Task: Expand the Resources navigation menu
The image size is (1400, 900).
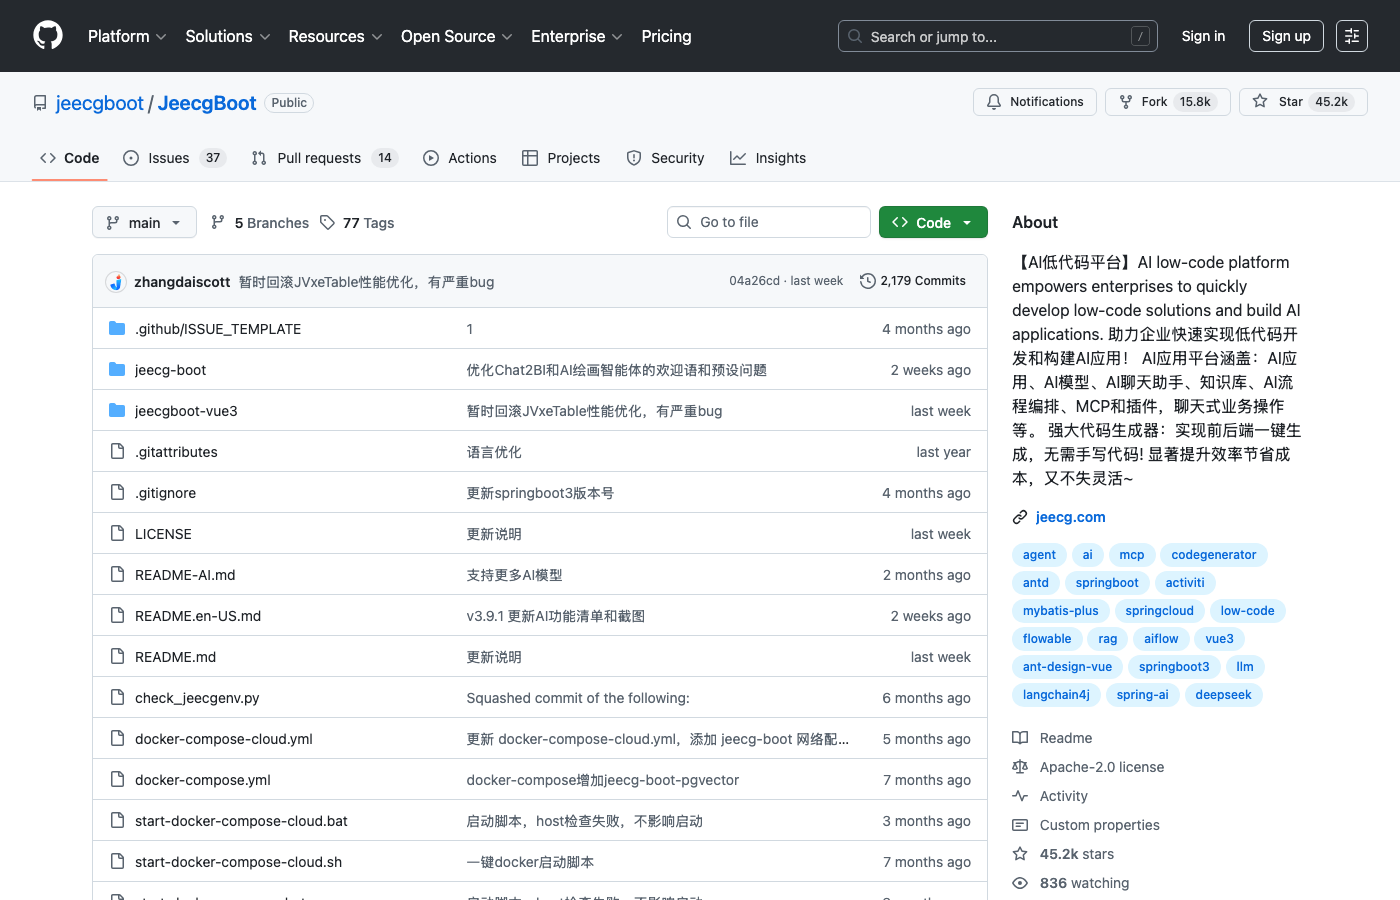Action: click(x=335, y=36)
